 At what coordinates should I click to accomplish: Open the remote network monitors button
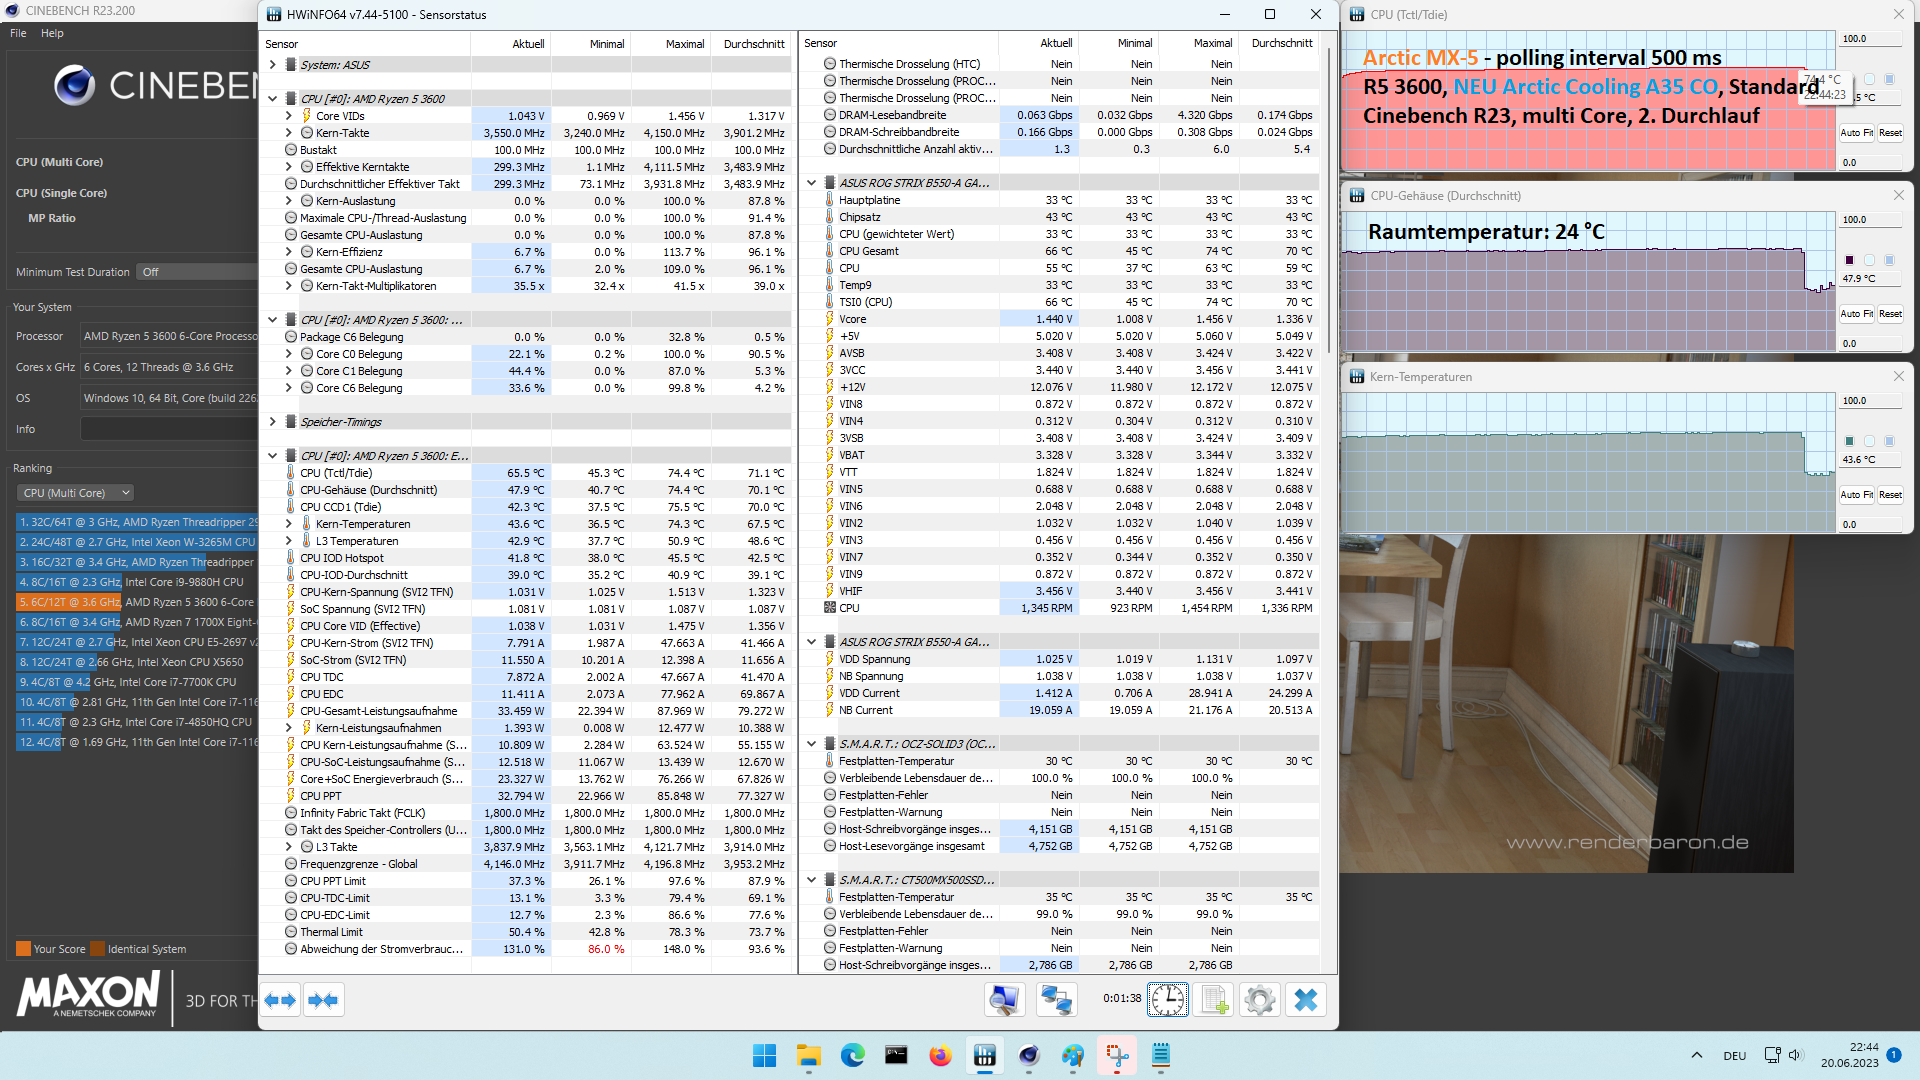point(1056,1000)
